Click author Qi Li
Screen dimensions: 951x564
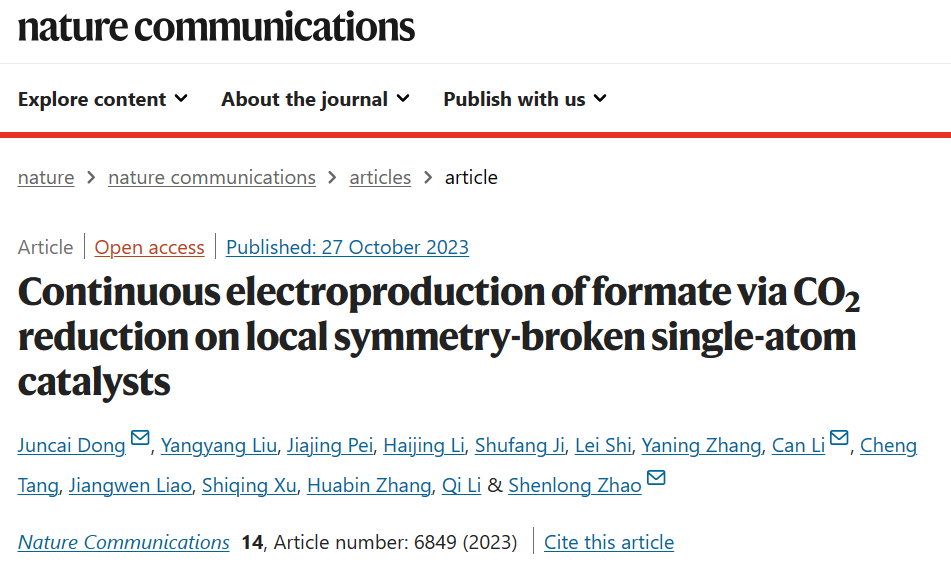coord(462,486)
